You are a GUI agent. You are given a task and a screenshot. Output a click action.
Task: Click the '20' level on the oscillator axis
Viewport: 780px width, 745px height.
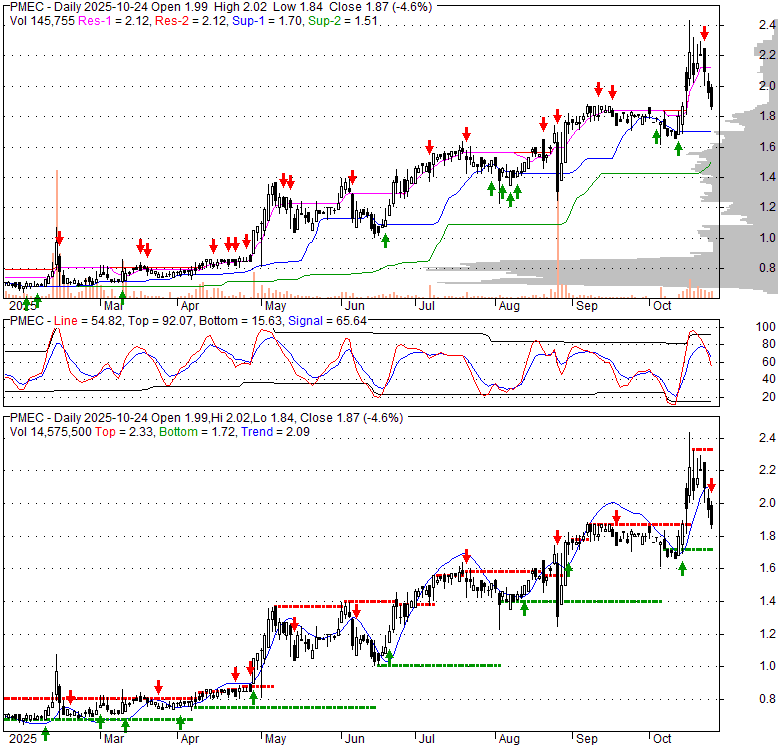click(x=769, y=397)
